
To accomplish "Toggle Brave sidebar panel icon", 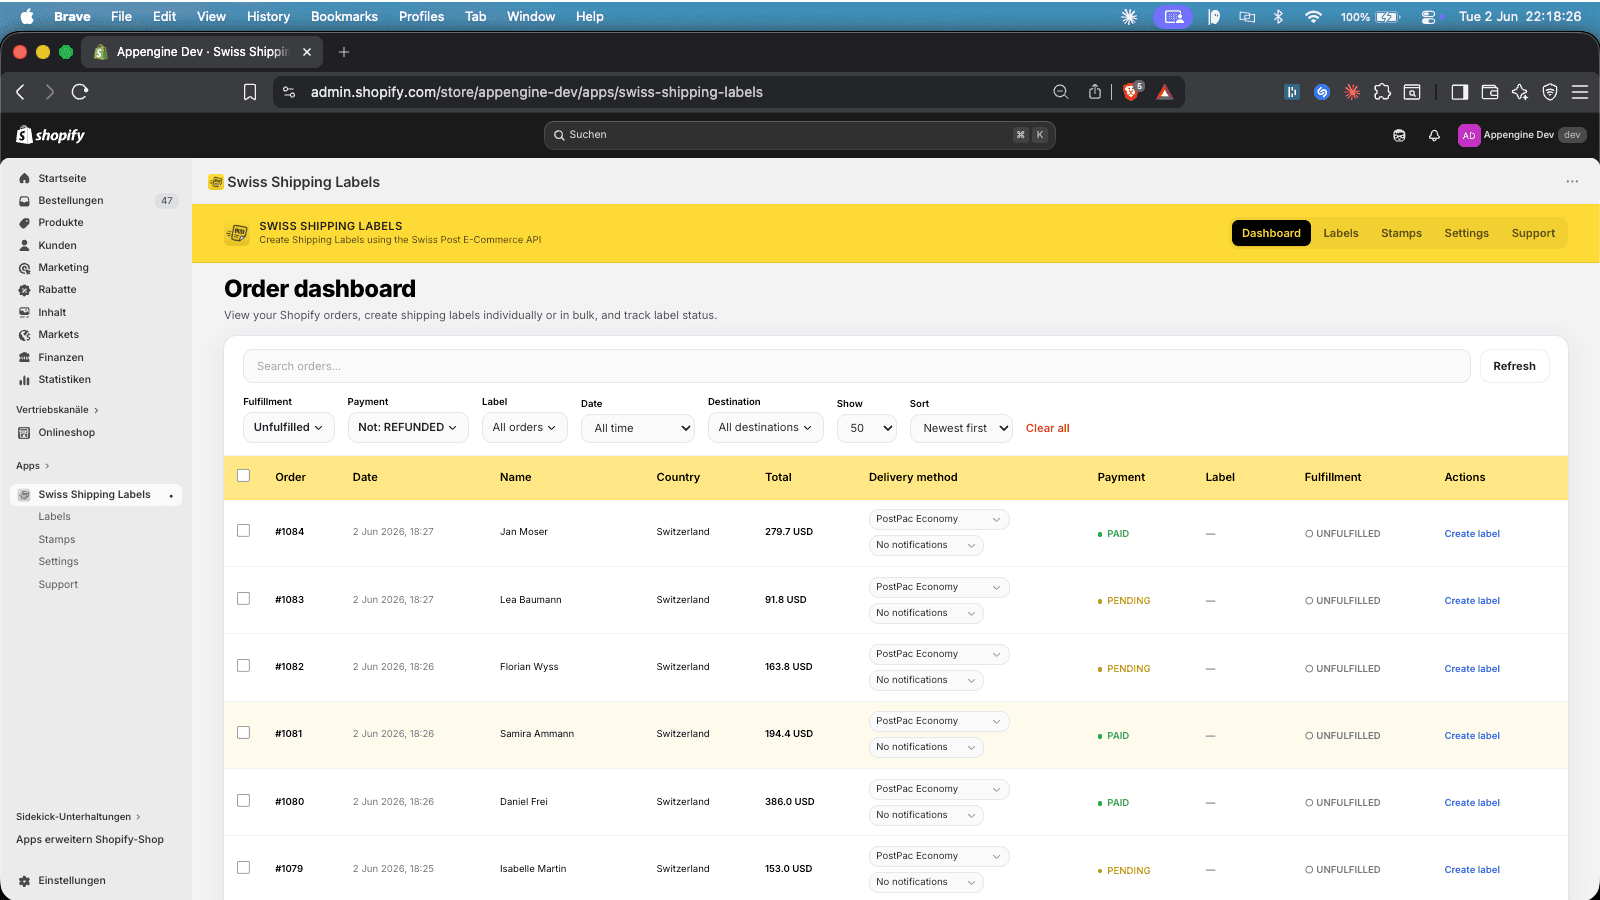I will [x=1460, y=92].
